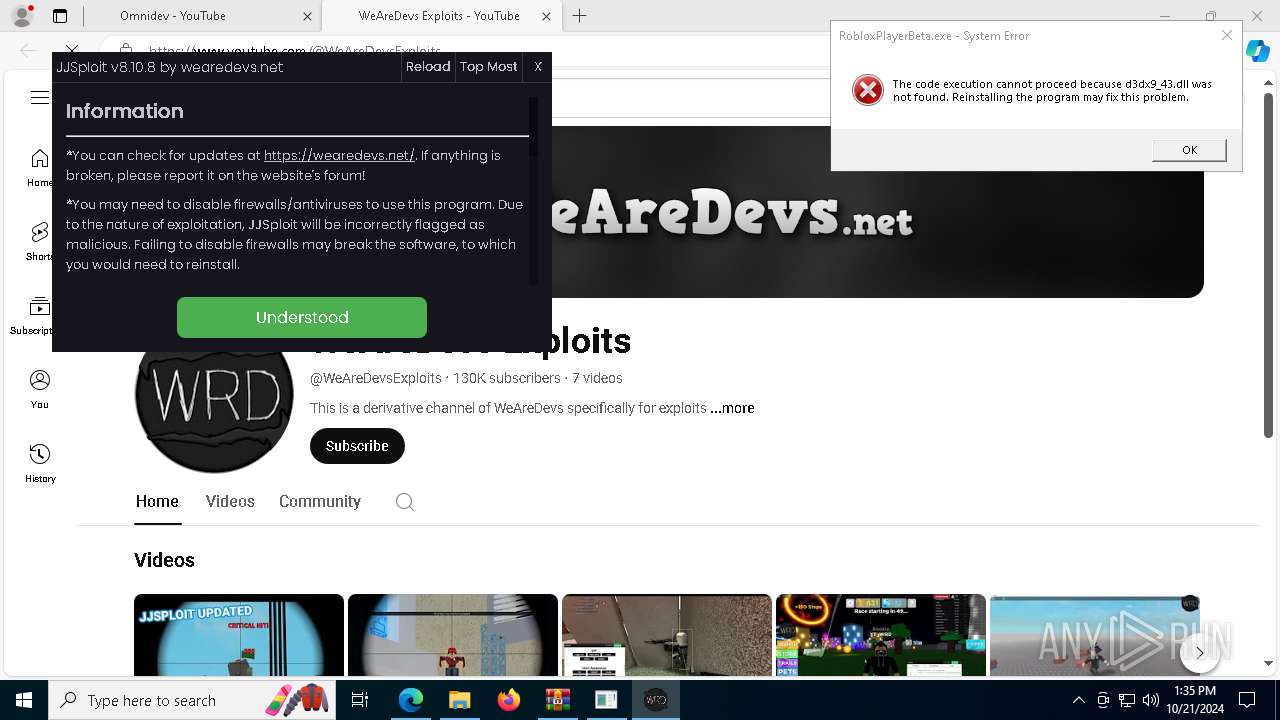This screenshot has height=720, width=1280.
Task: Switch to Omnidev - YouTube browser tab
Action: click(190, 16)
